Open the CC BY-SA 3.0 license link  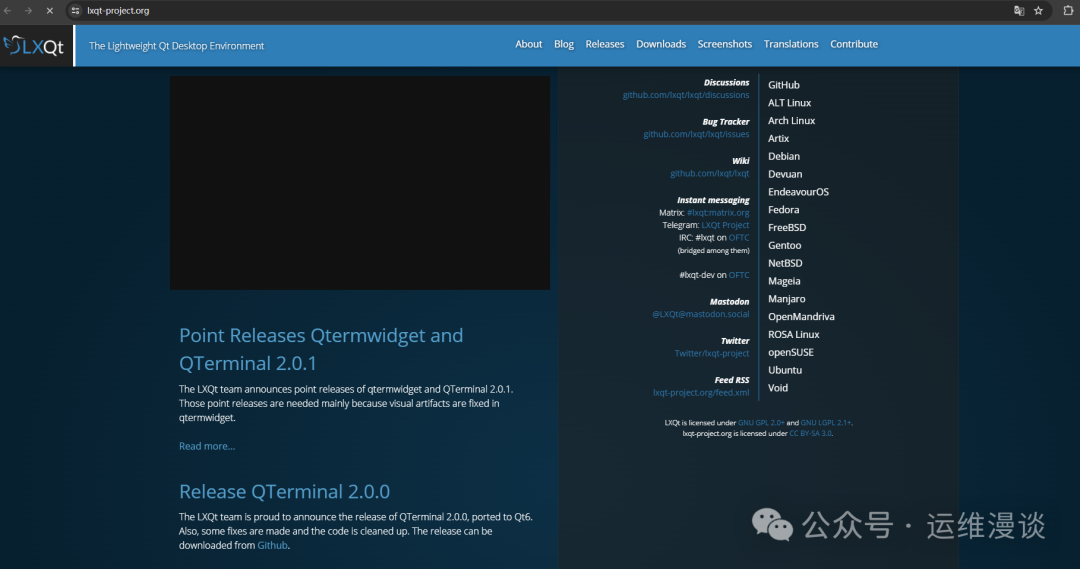coord(810,434)
